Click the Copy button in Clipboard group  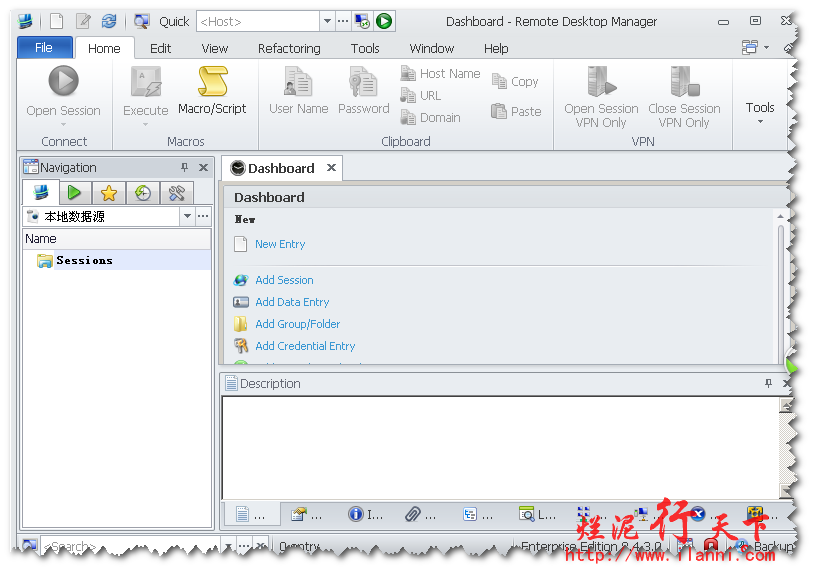coord(515,82)
